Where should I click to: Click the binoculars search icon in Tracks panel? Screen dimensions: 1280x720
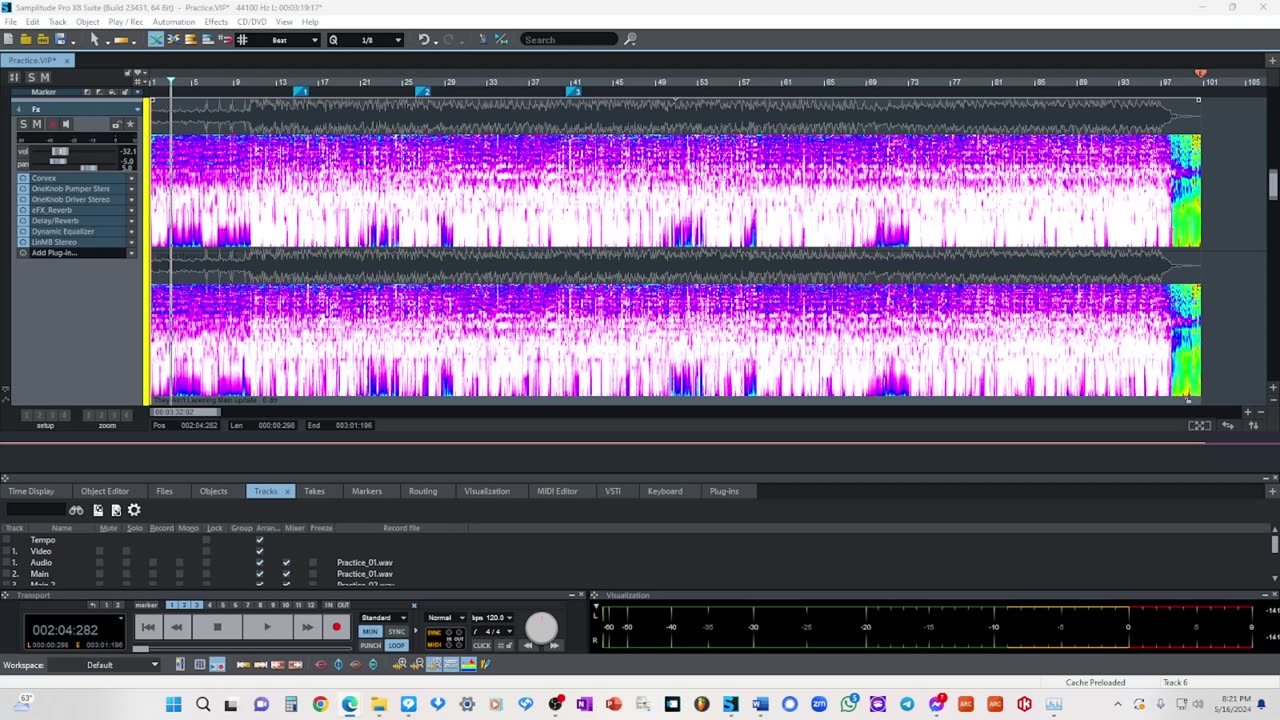click(76, 510)
